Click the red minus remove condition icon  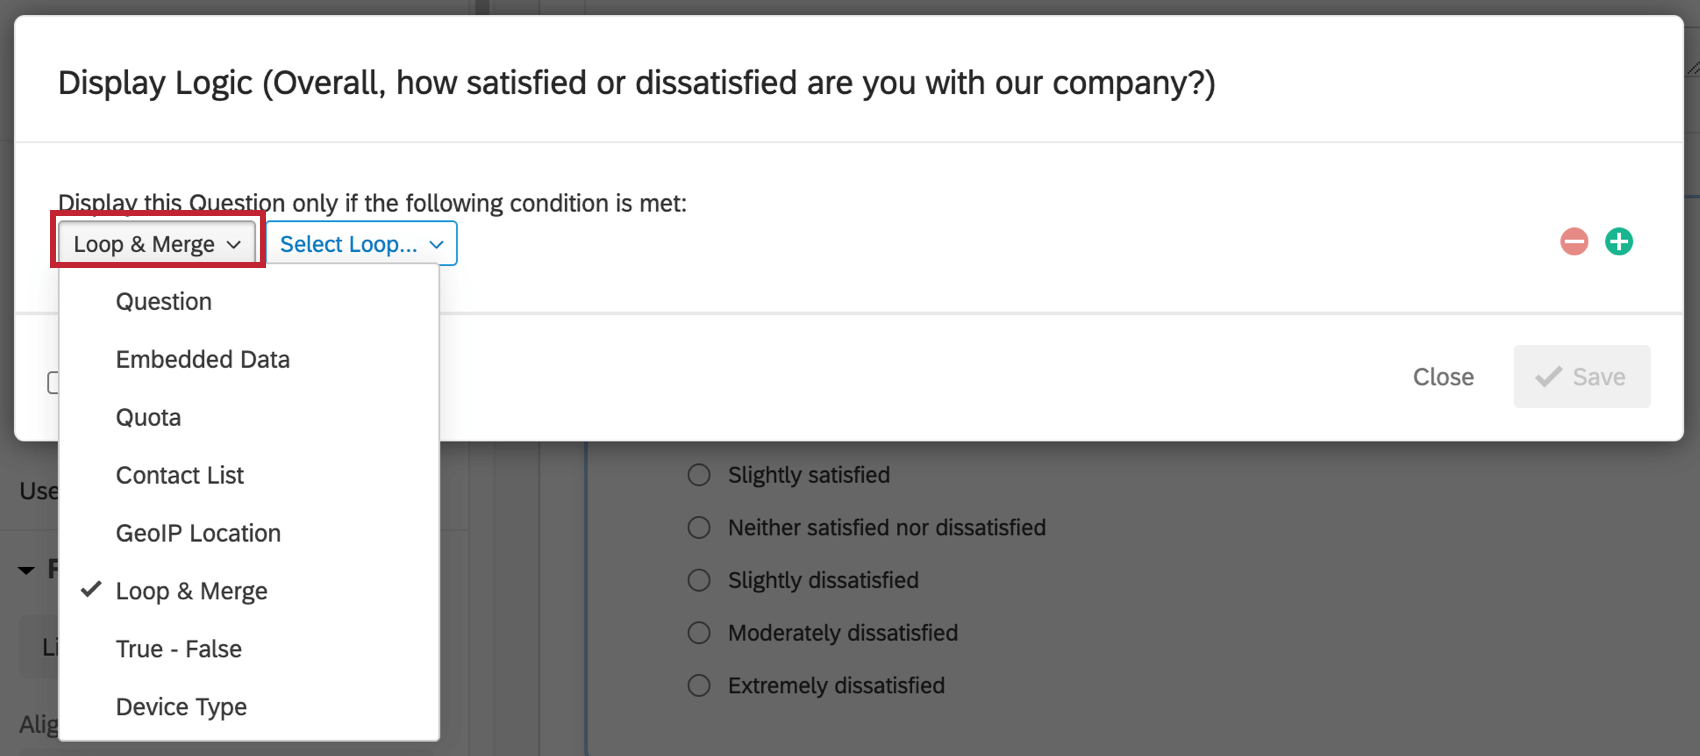pos(1574,242)
